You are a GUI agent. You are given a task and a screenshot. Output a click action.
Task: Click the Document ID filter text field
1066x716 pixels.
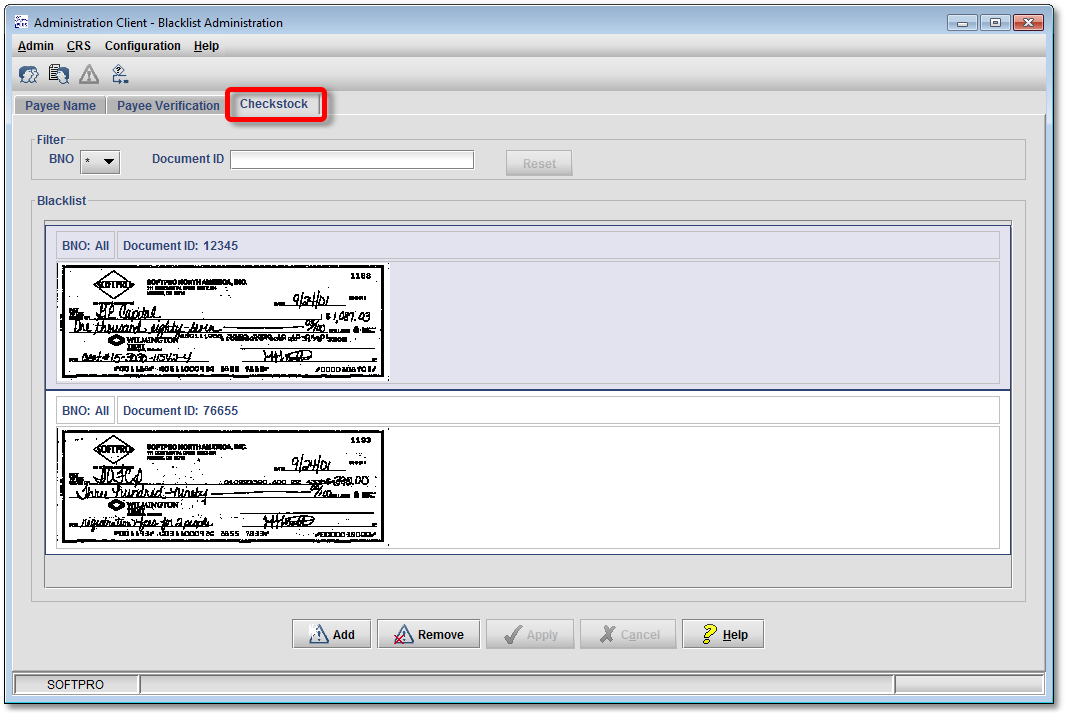click(352, 160)
